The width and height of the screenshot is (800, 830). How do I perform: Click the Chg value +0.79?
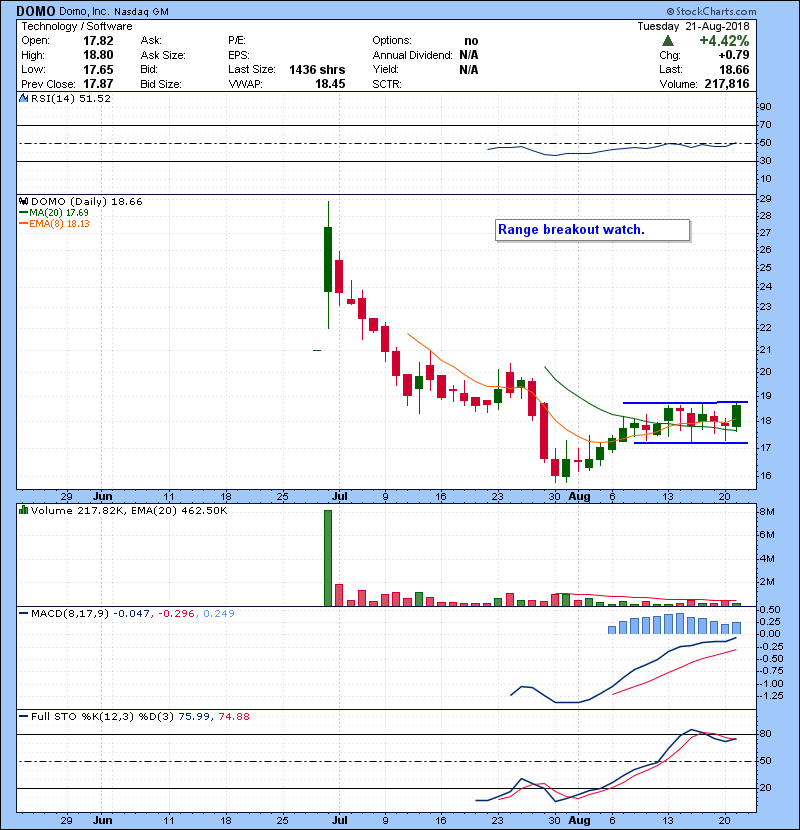point(734,55)
